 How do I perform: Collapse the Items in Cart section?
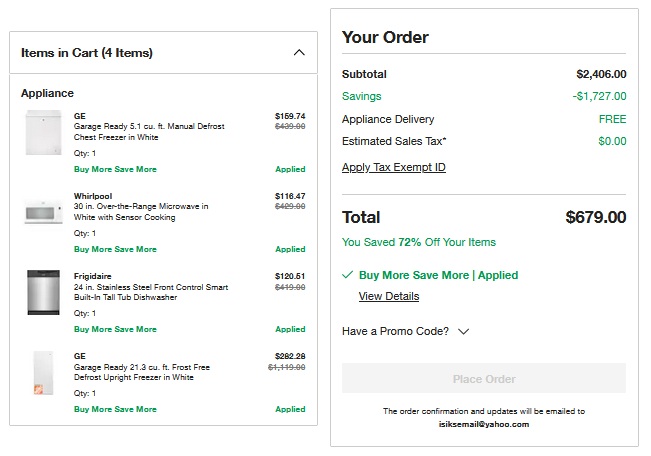tap(299, 53)
